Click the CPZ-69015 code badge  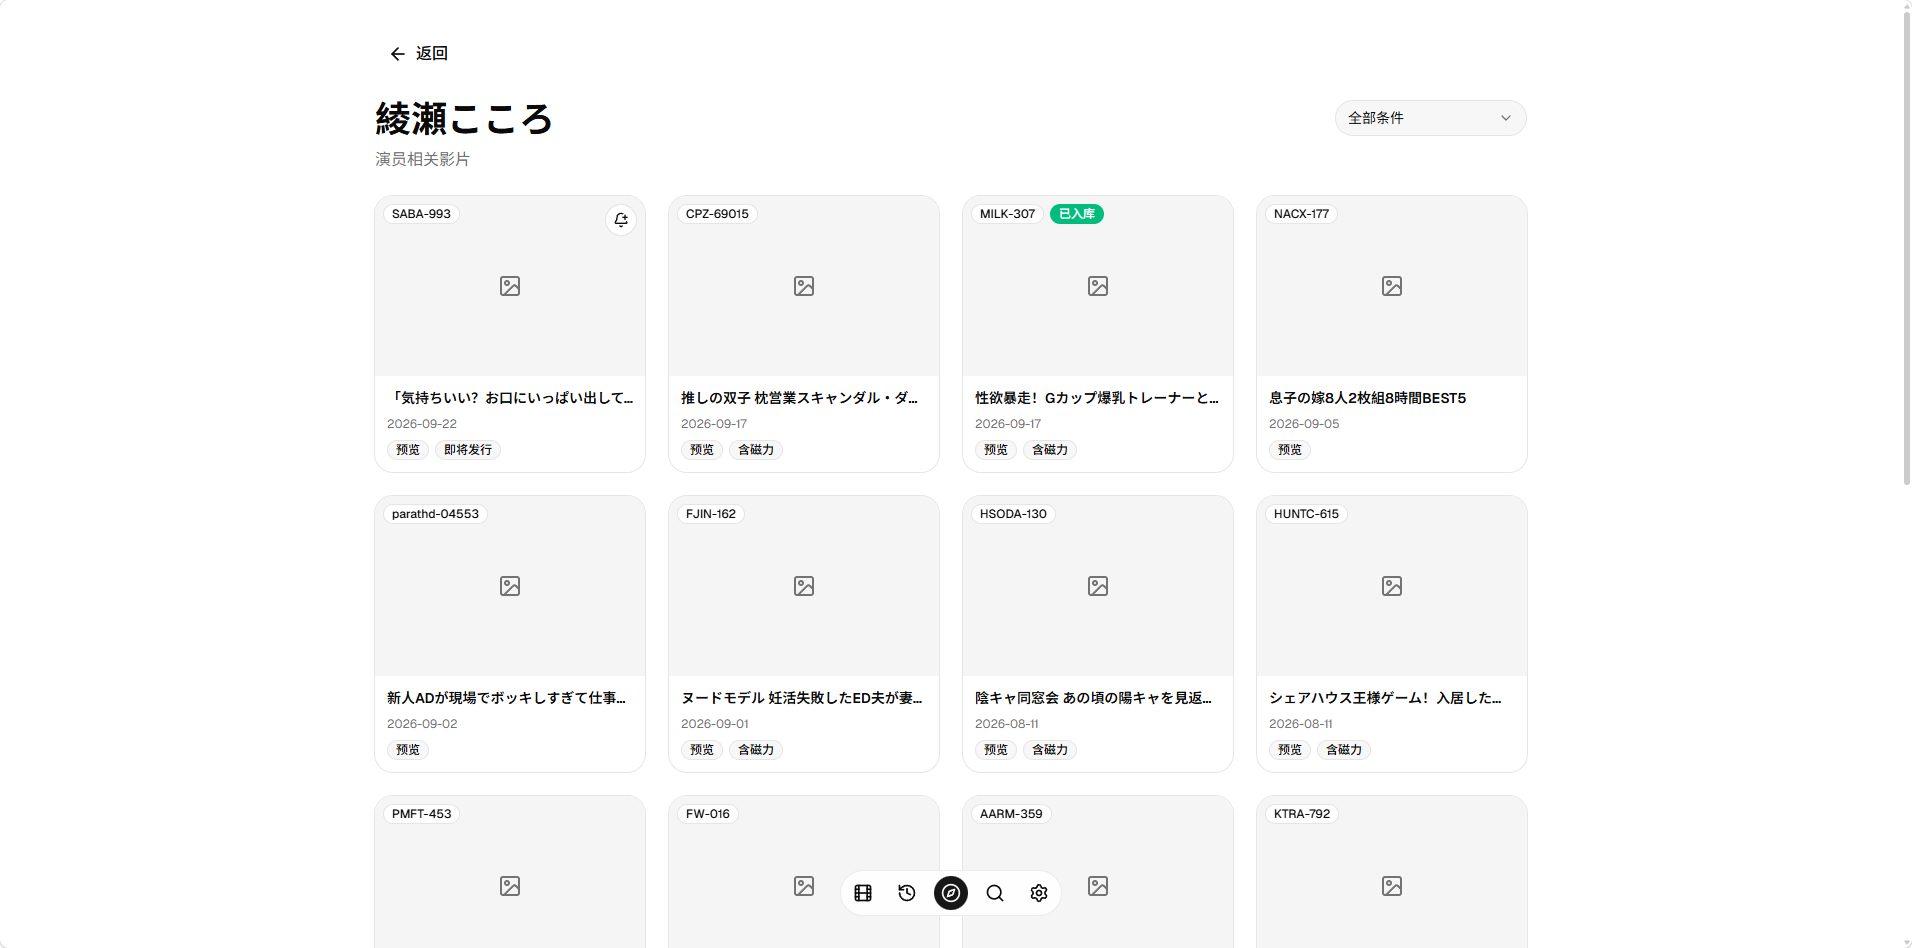[x=717, y=214]
